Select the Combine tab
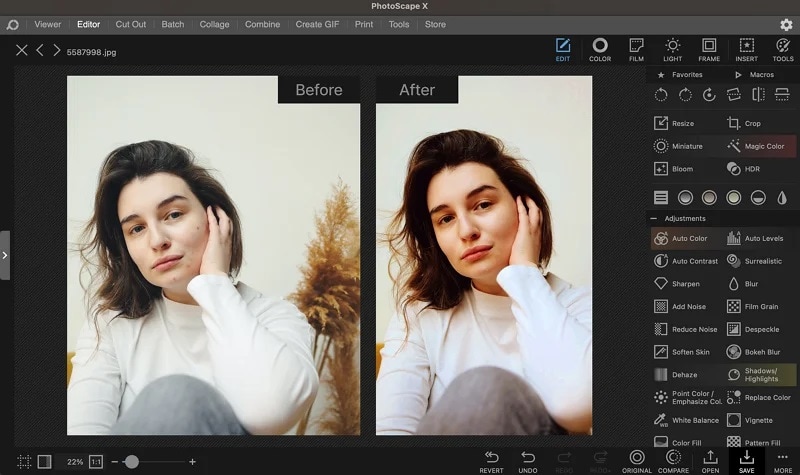 click(262, 24)
